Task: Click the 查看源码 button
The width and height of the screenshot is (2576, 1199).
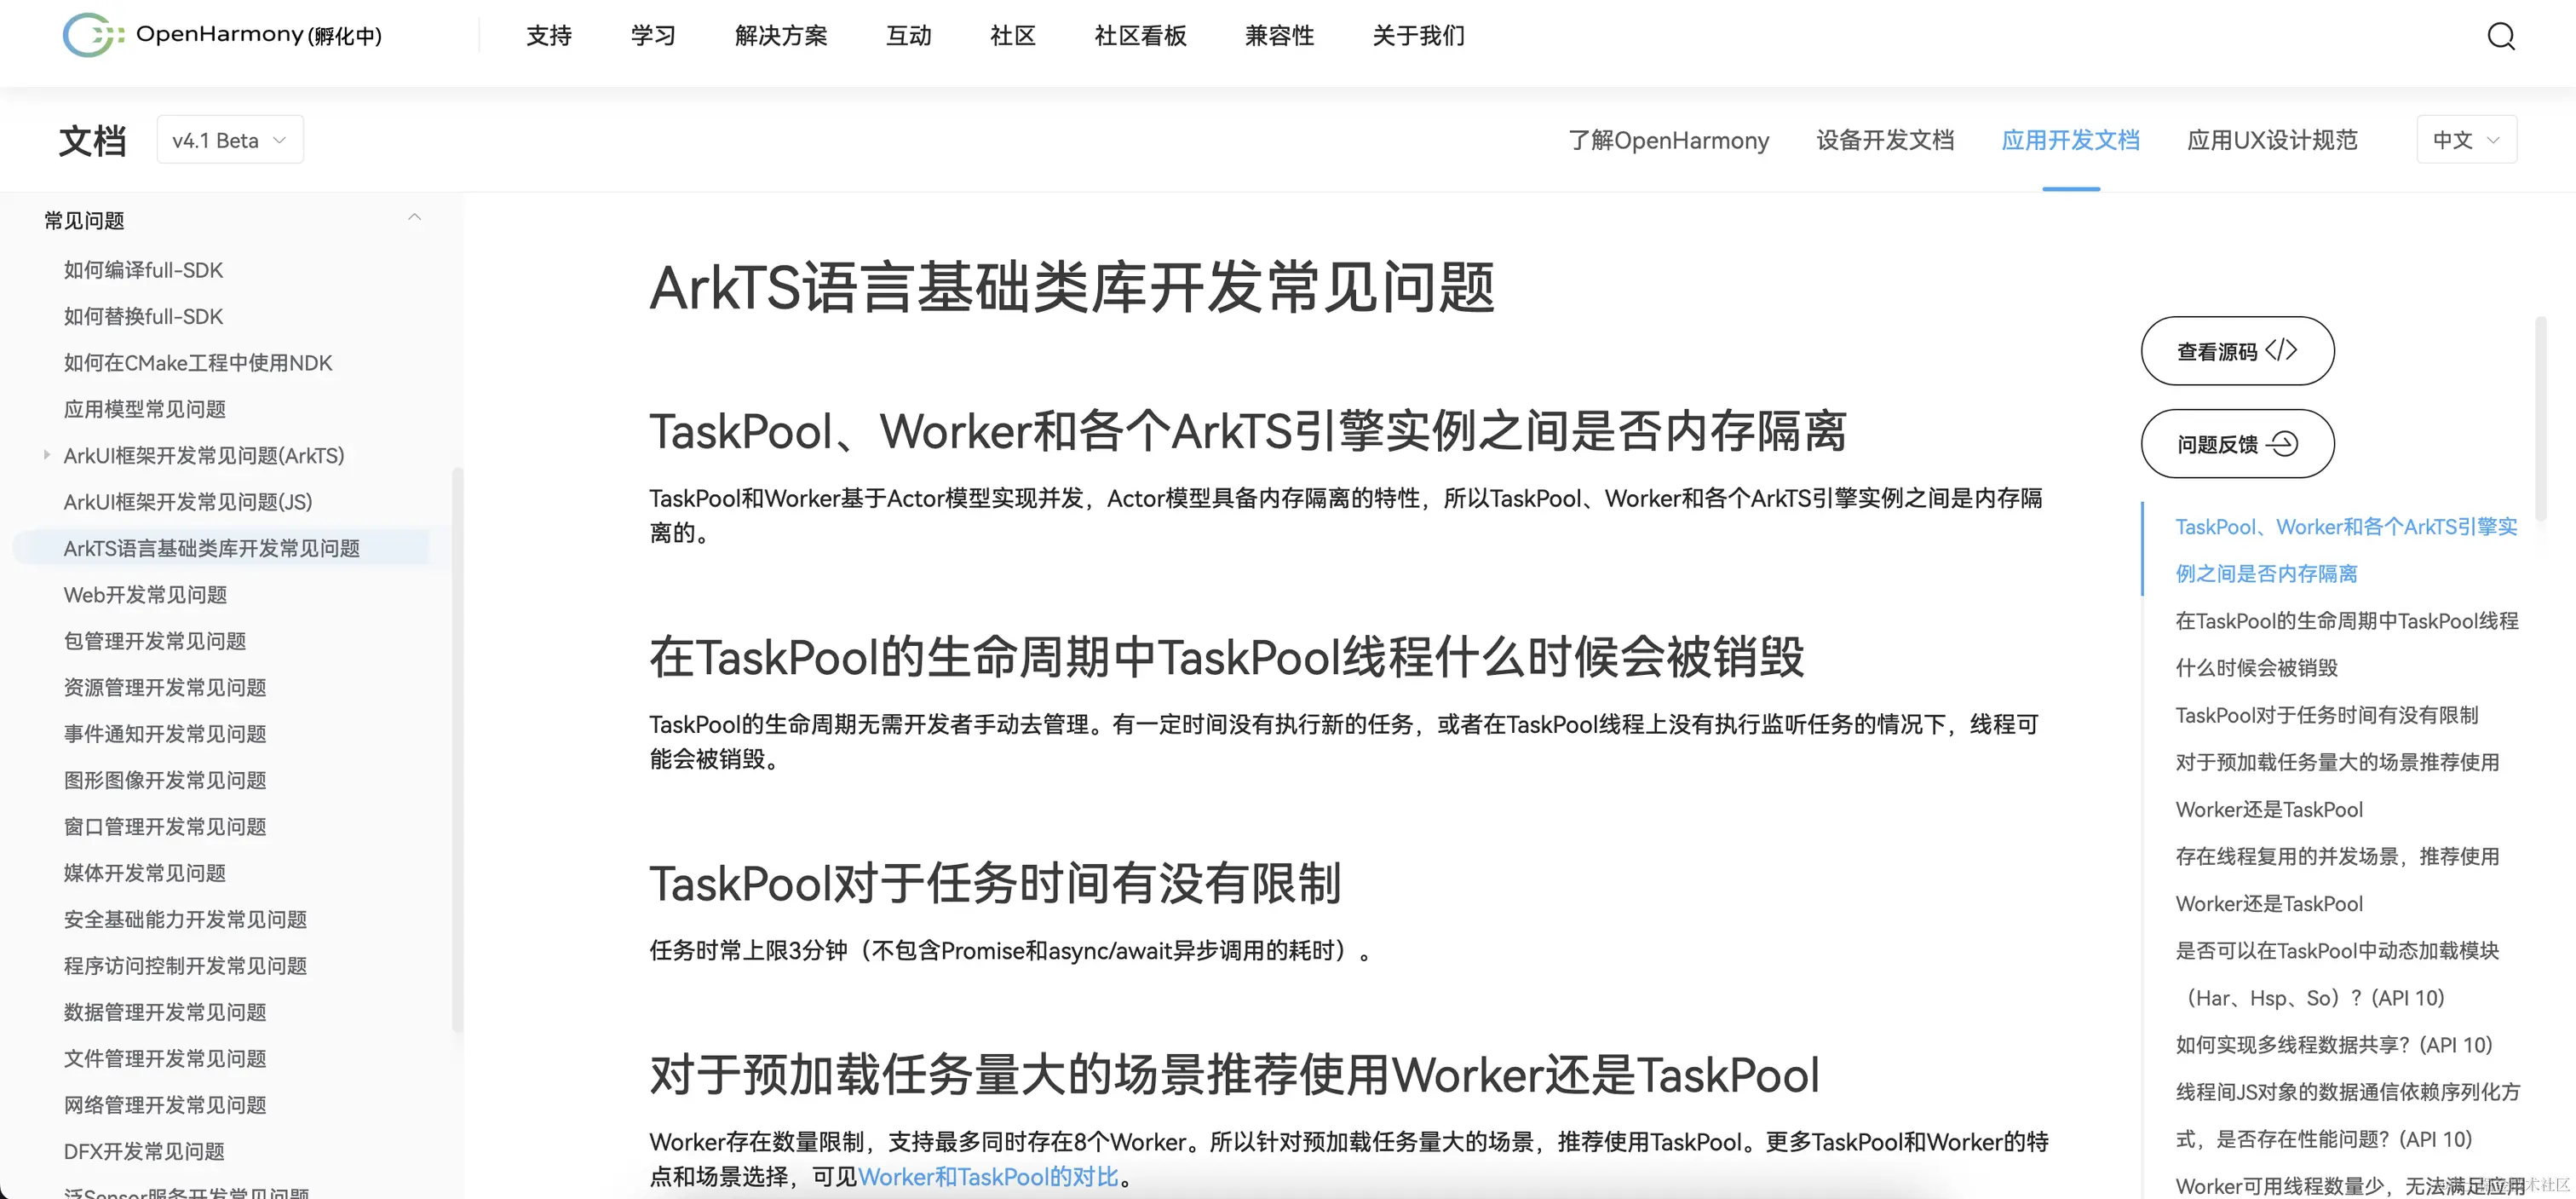Action: point(2217,351)
